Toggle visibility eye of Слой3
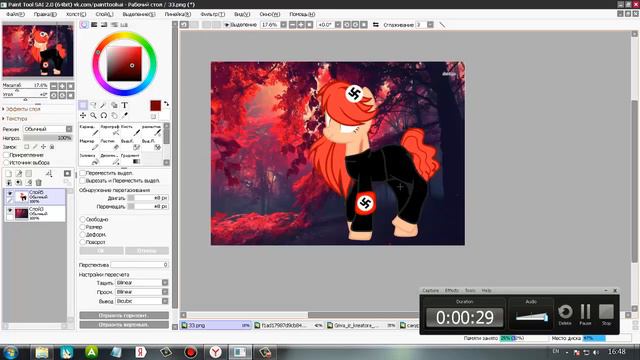 (9, 210)
